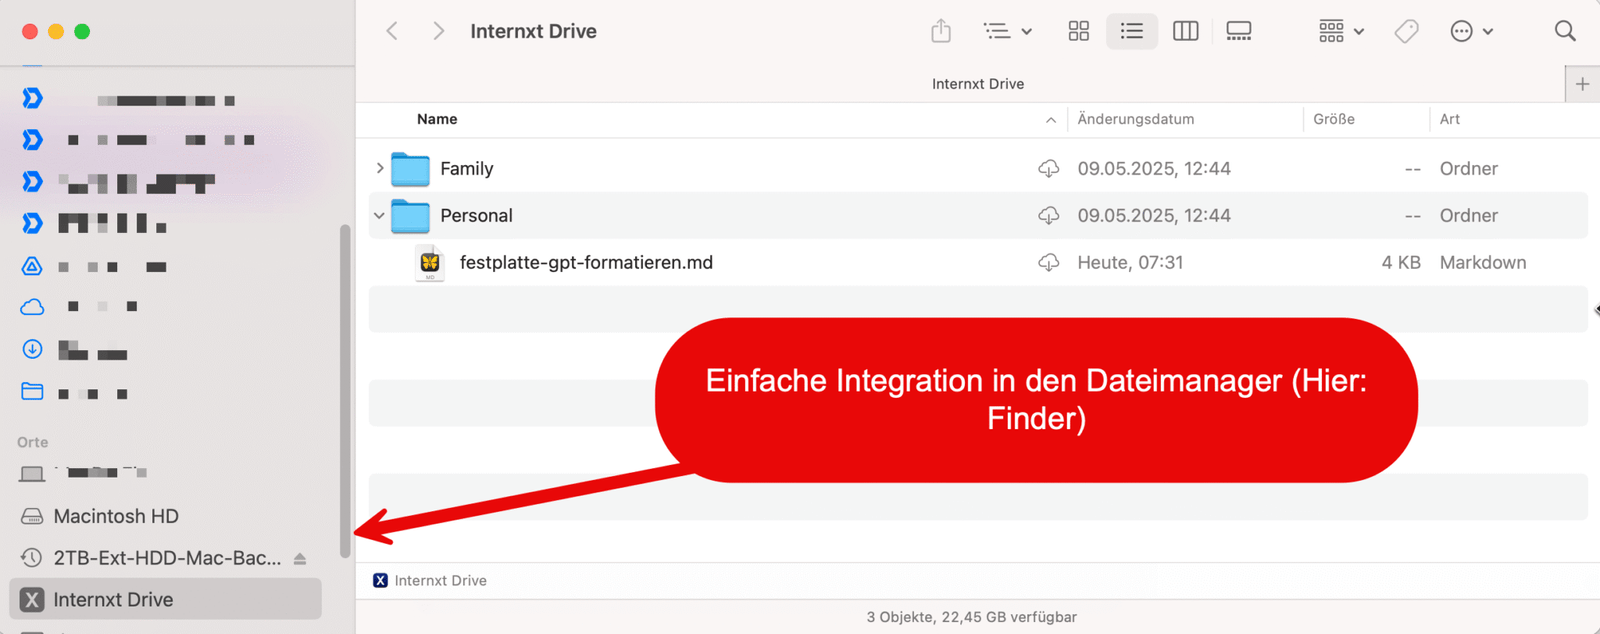This screenshot has height=634, width=1600.
Task: Open the Finder search magnifier
Action: point(1565,31)
